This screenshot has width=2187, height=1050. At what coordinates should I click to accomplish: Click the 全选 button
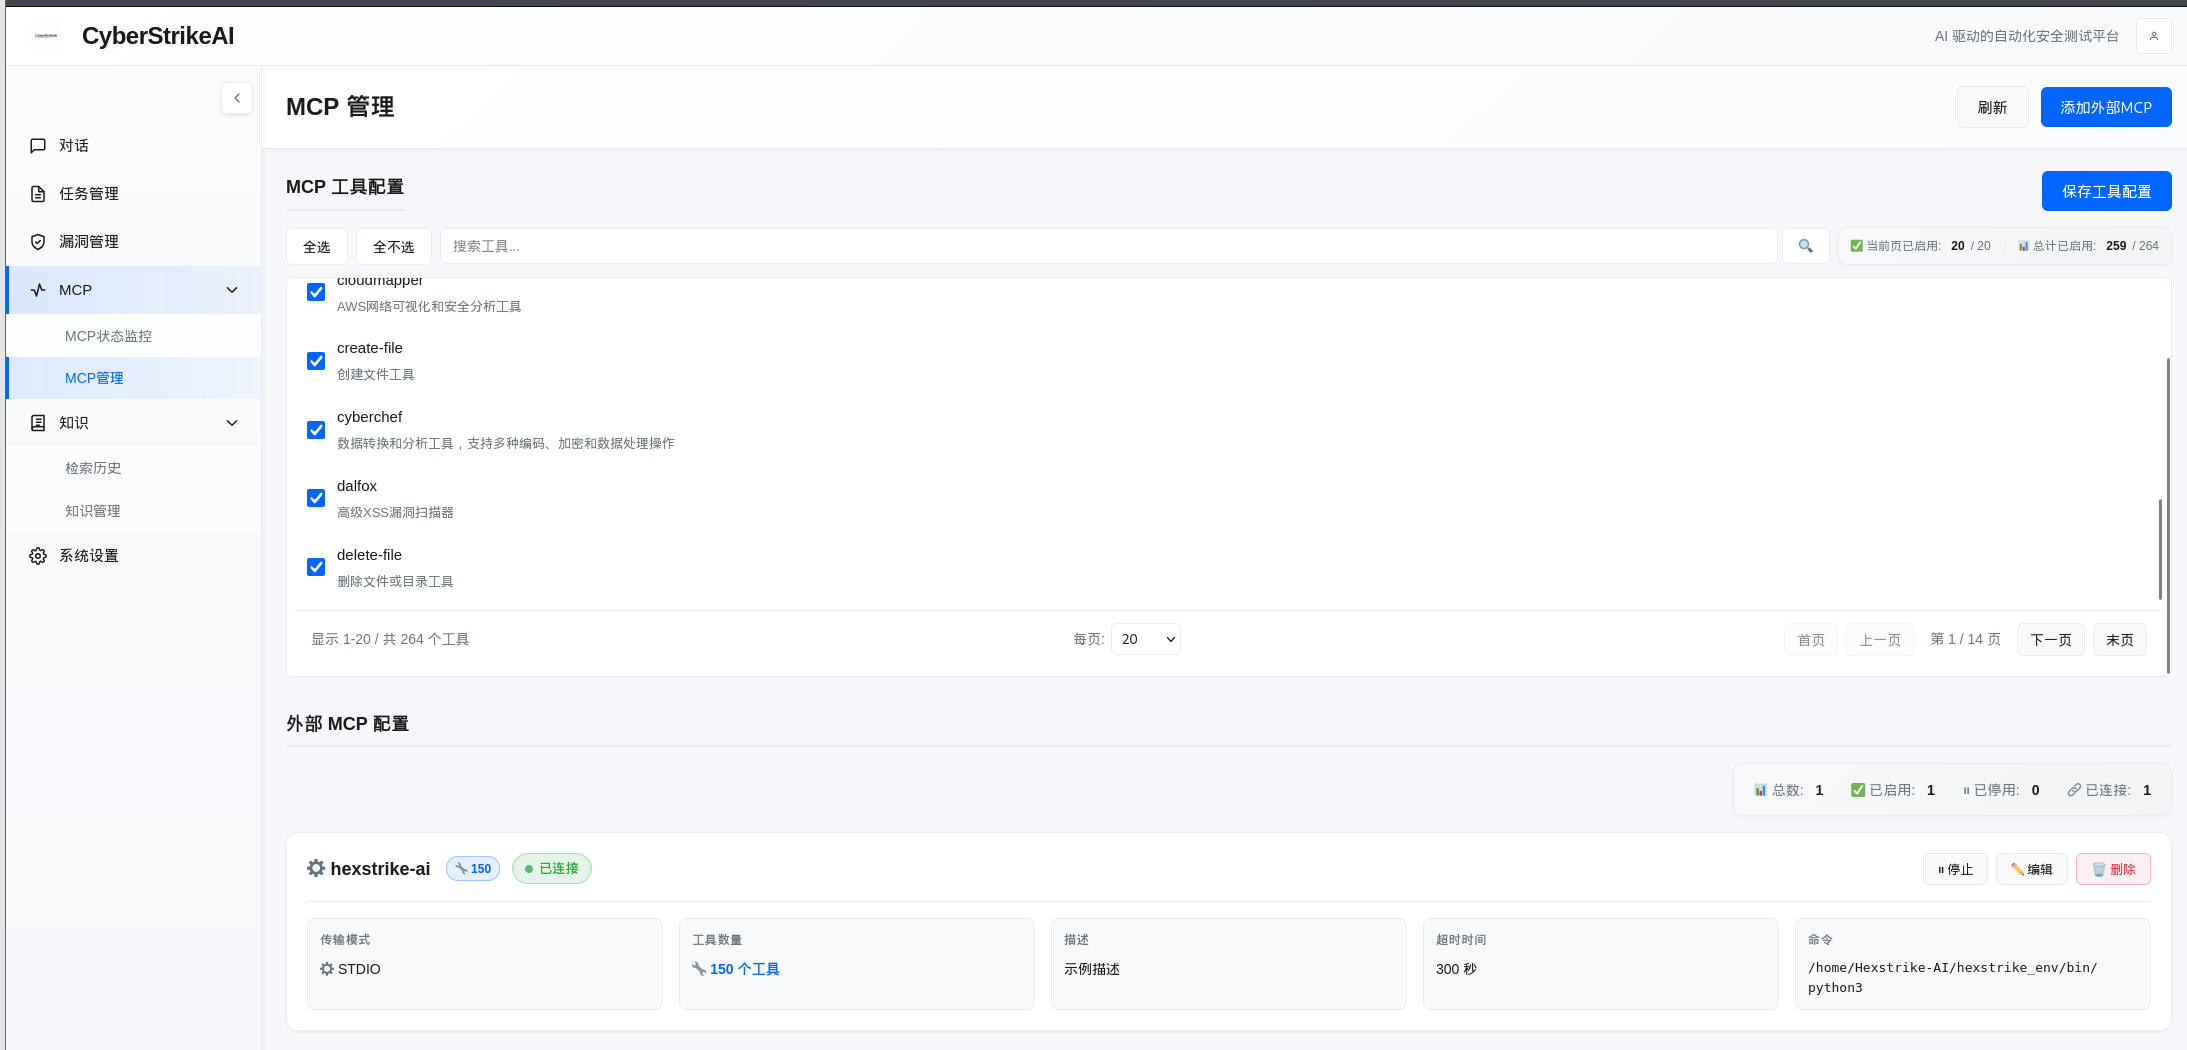[317, 246]
